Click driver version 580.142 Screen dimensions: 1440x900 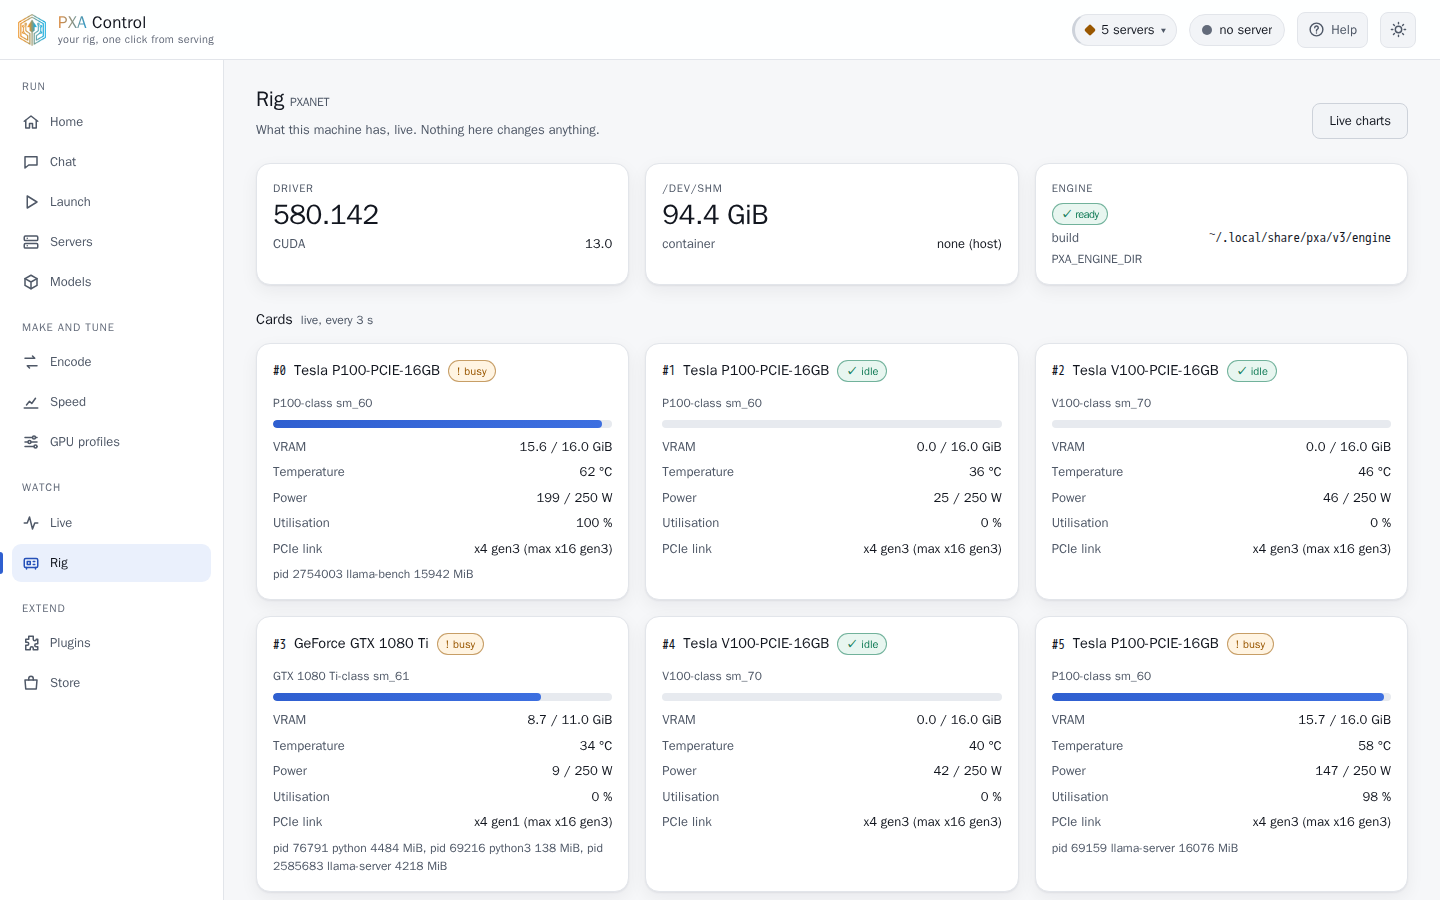[x=326, y=215]
